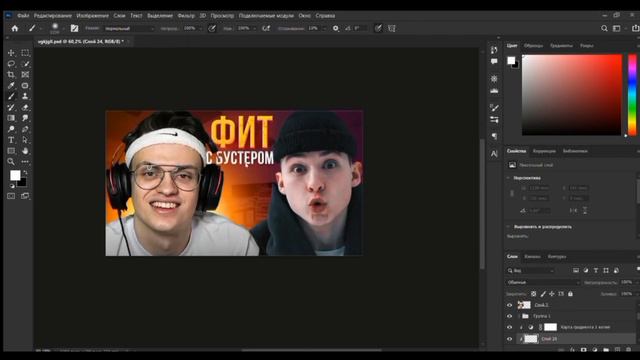
Task: Open the Изображение menu
Action: pyautogui.click(x=93, y=16)
